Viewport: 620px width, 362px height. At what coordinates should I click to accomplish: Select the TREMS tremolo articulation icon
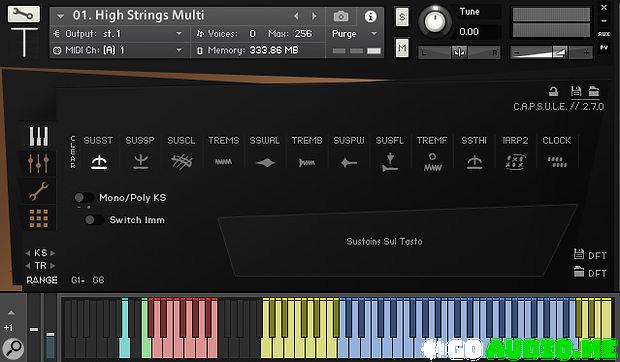(224, 162)
